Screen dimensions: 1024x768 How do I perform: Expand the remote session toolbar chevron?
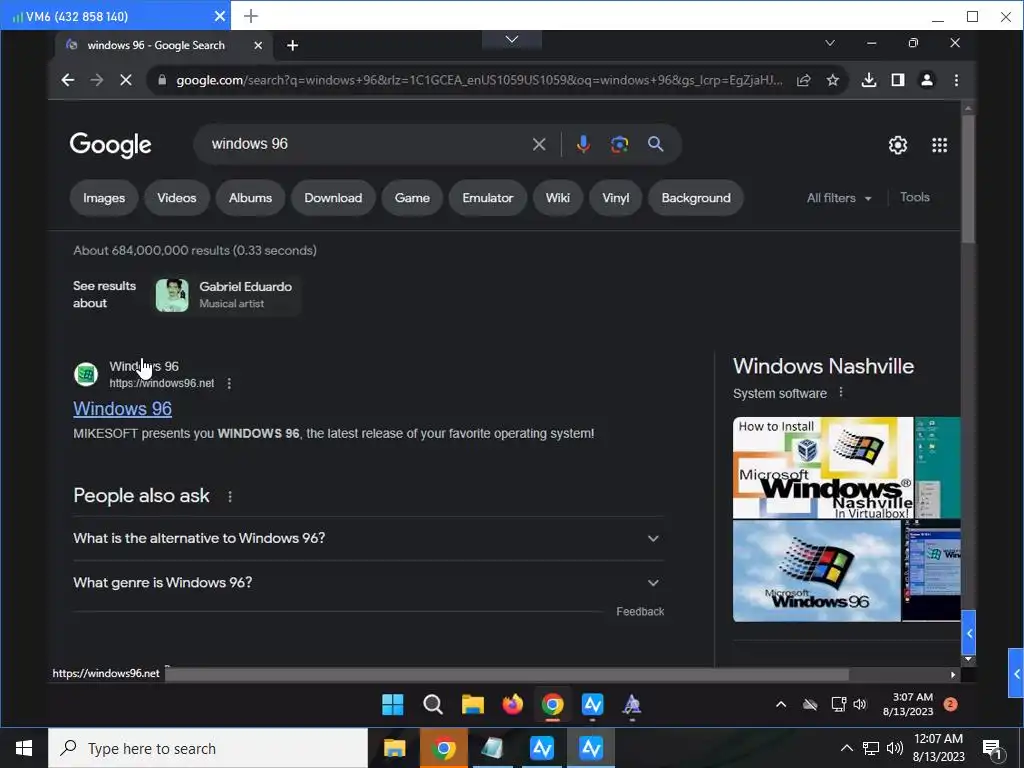[x=512, y=39]
